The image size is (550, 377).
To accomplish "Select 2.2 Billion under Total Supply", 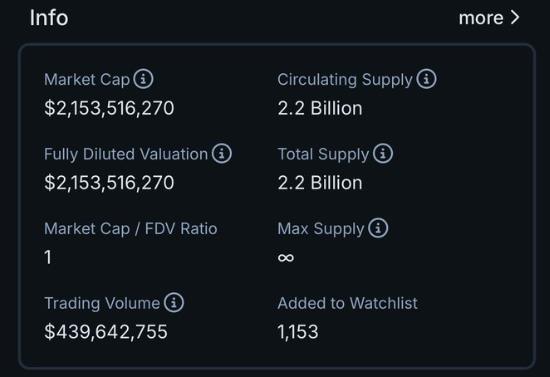I will 320,183.
